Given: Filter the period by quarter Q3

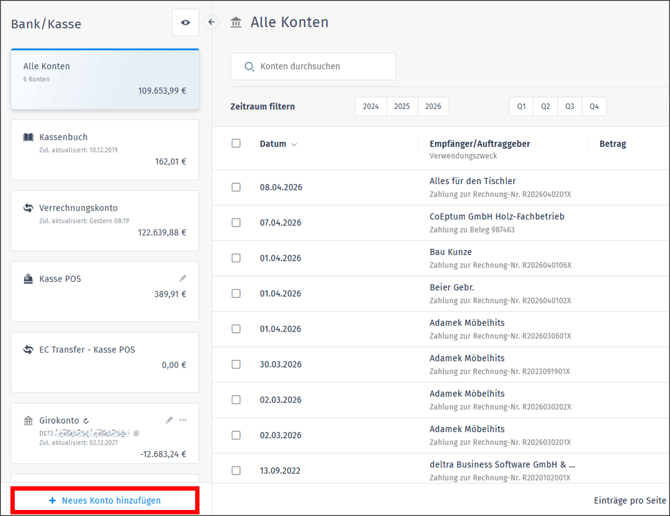Looking at the screenshot, I should pyautogui.click(x=570, y=106).
